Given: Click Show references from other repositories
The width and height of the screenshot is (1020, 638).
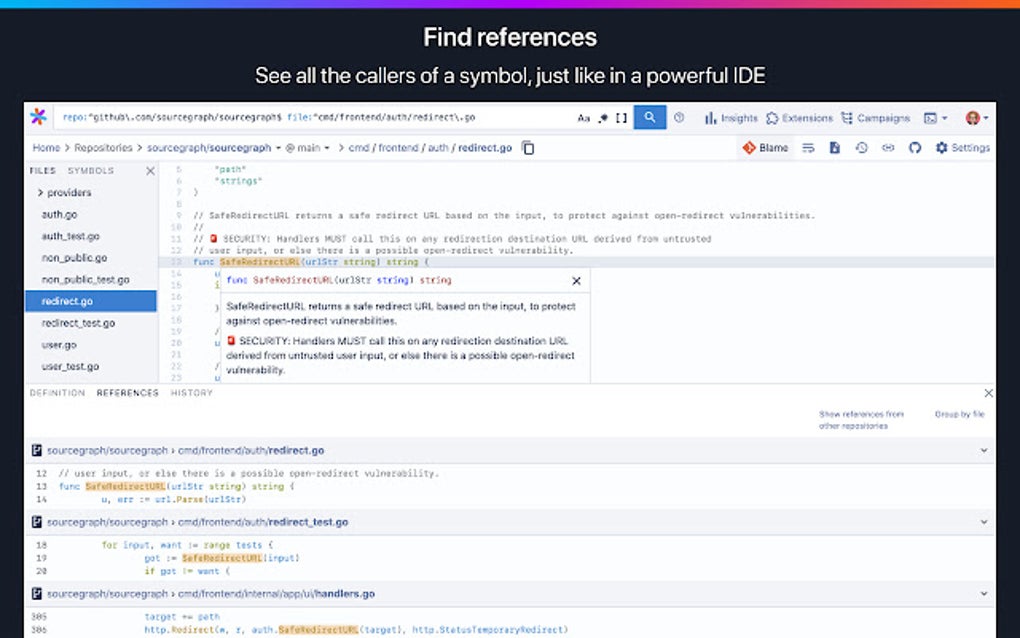Looking at the screenshot, I should click(x=864, y=419).
